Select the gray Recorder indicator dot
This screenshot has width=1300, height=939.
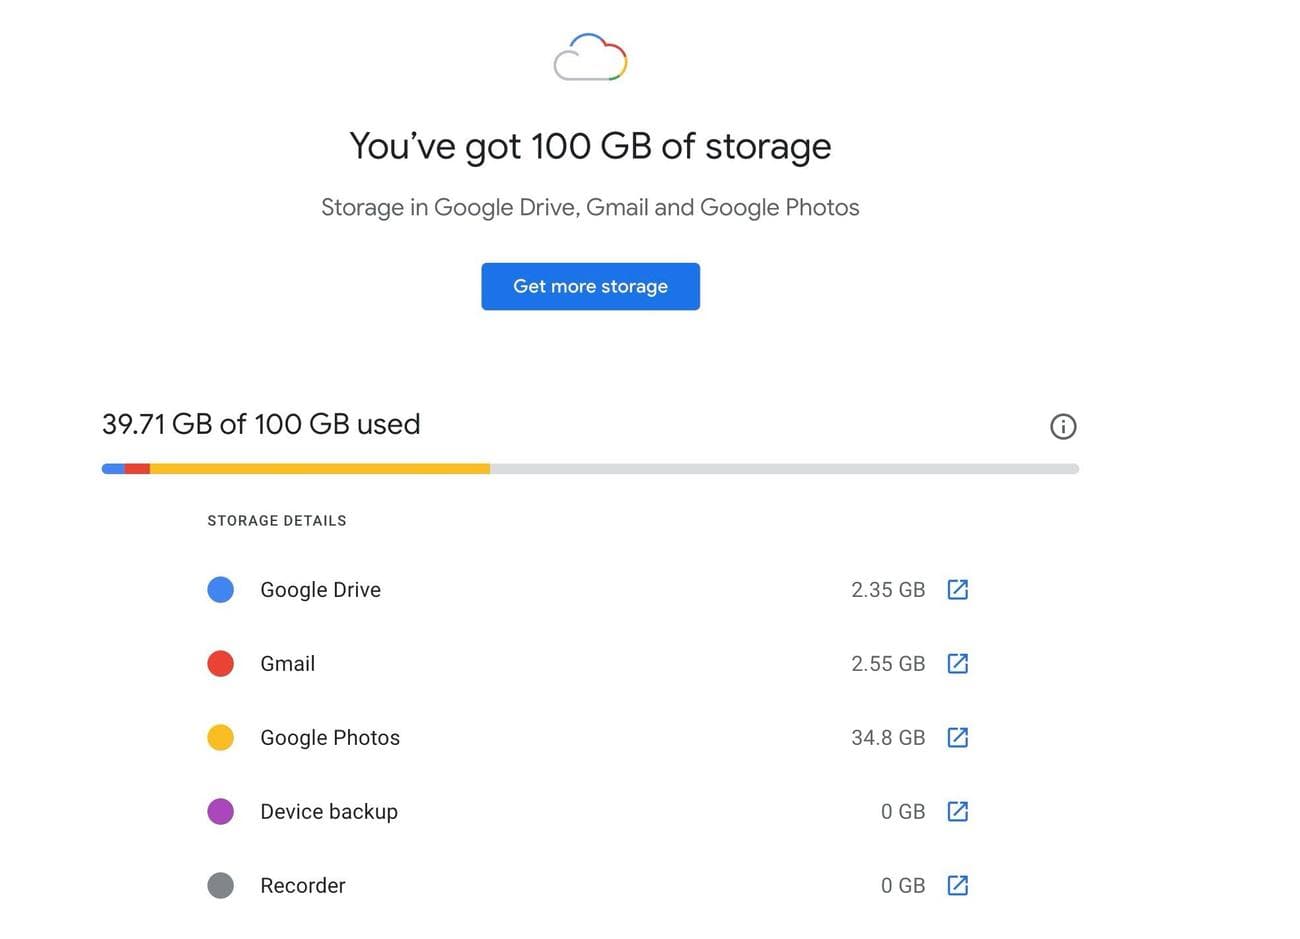pyautogui.click(x=220, y=885)
